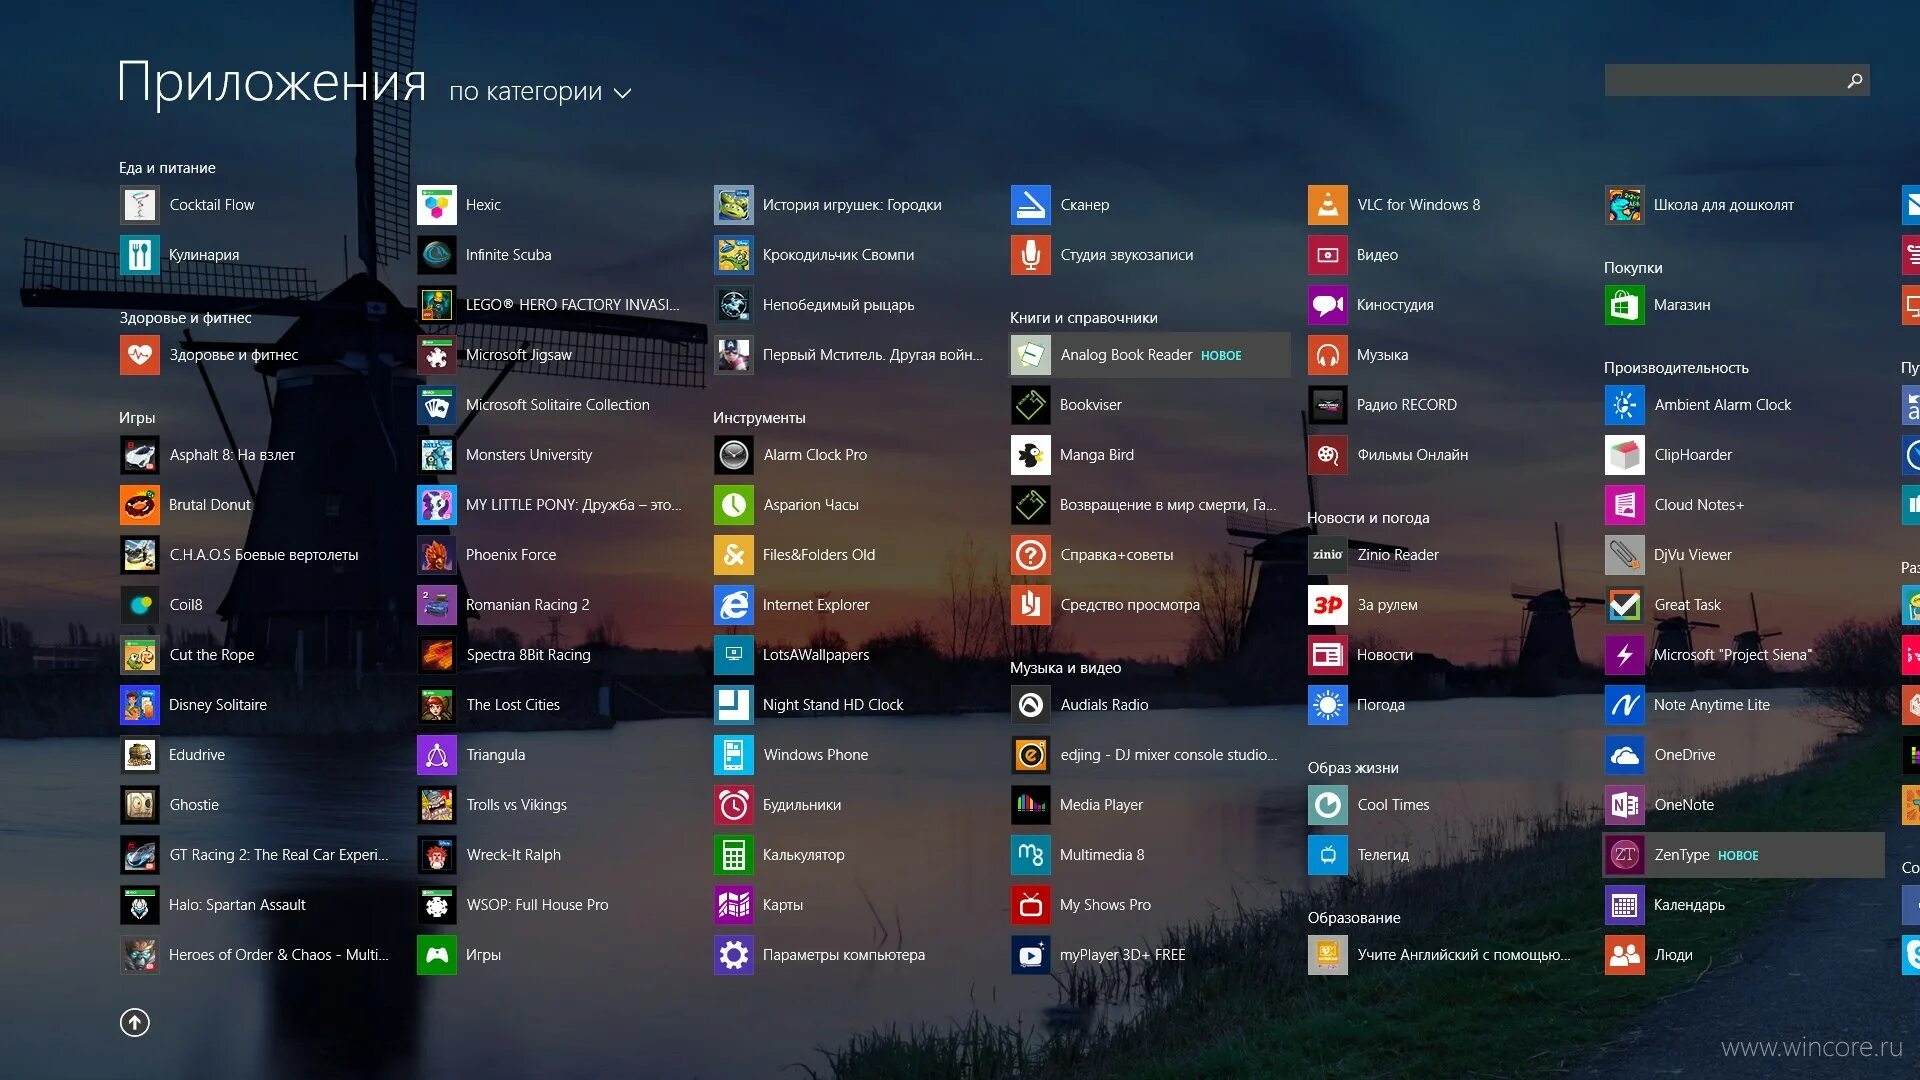Click the search icon top right
The height and width of the screenshot is (1080, 1920).
tap(1853, 79)
